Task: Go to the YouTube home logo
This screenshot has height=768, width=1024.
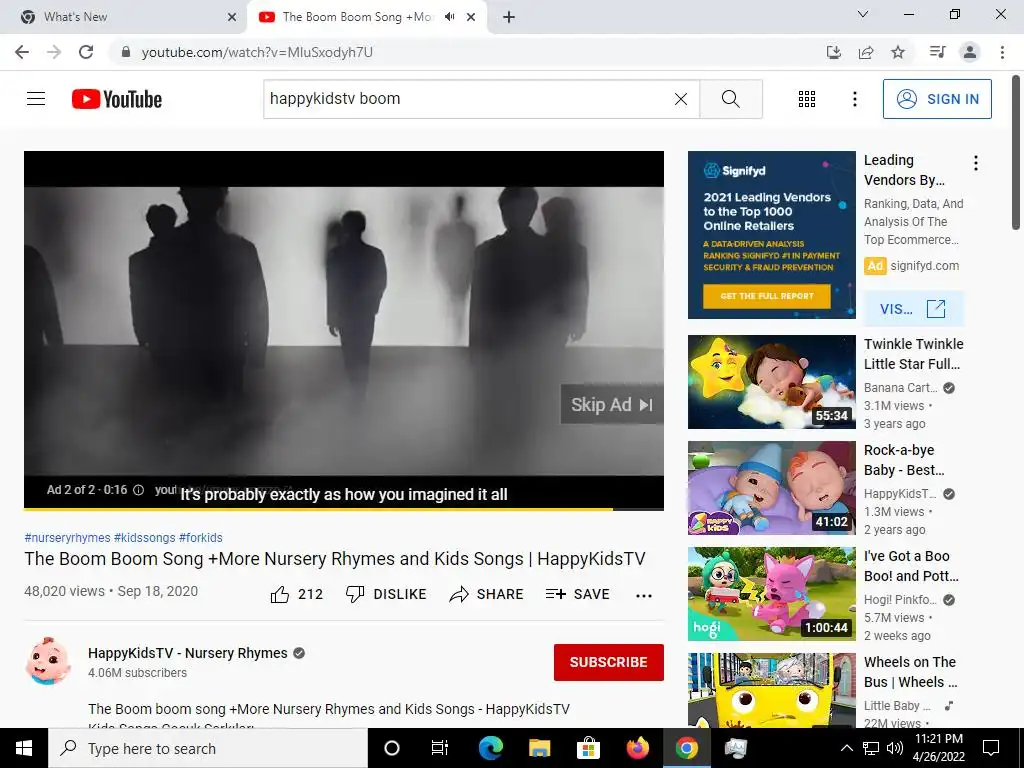Action: (x=117, y=99)
